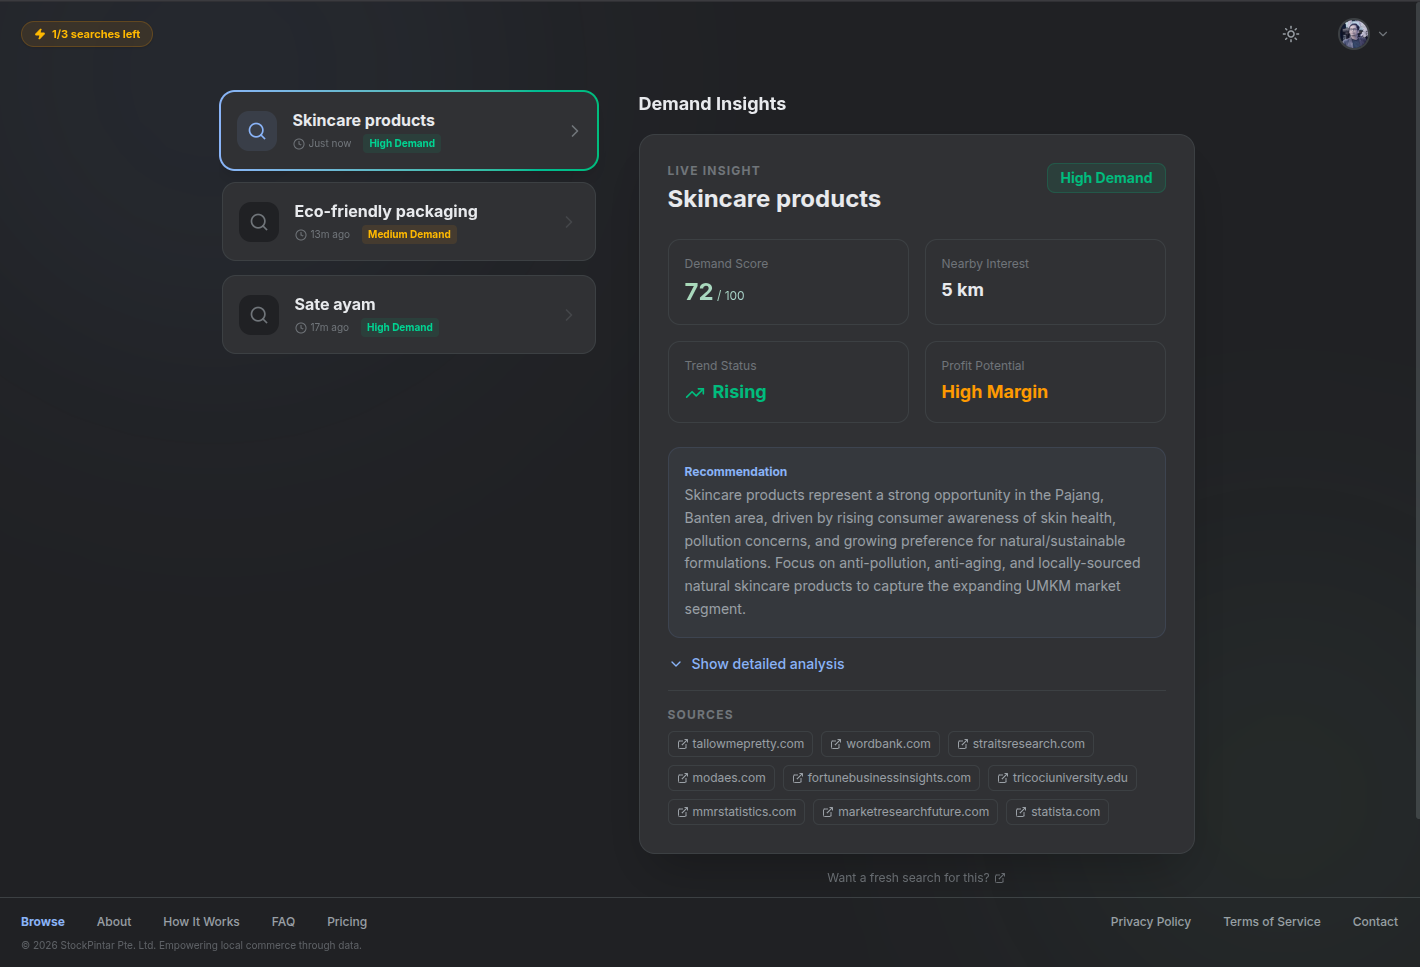Open the straitsresearch.com source link
1420x967 pixels.
pos(1020,744)
